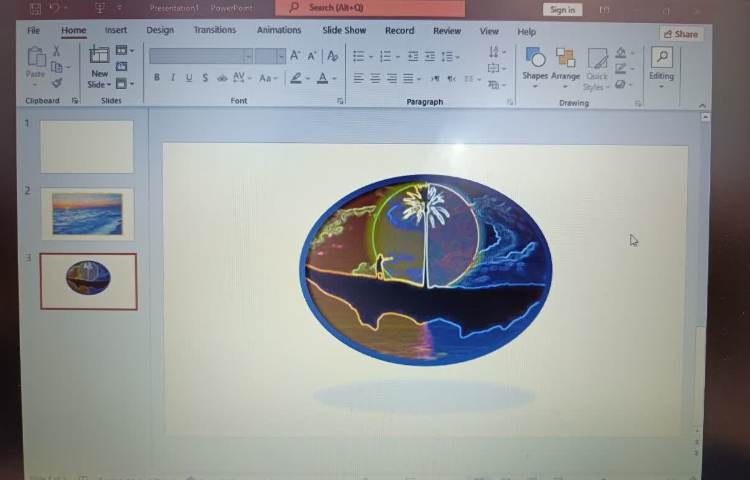Click the Cut scissors icon
This screenshot has height=480, width=750.
pos(57,51)
